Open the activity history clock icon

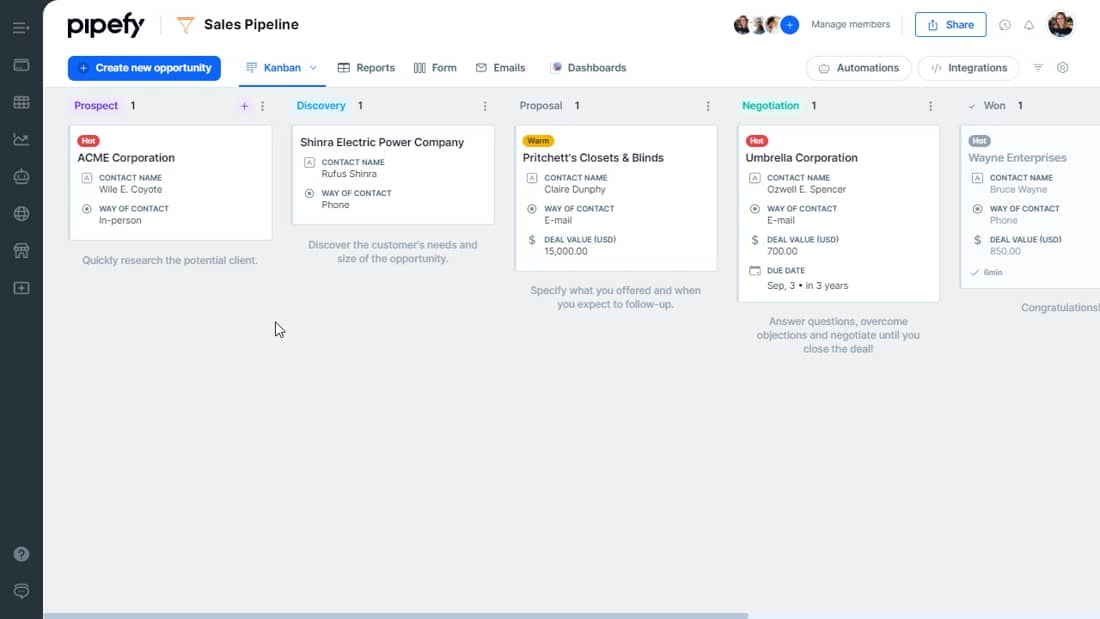(1005, 25)
